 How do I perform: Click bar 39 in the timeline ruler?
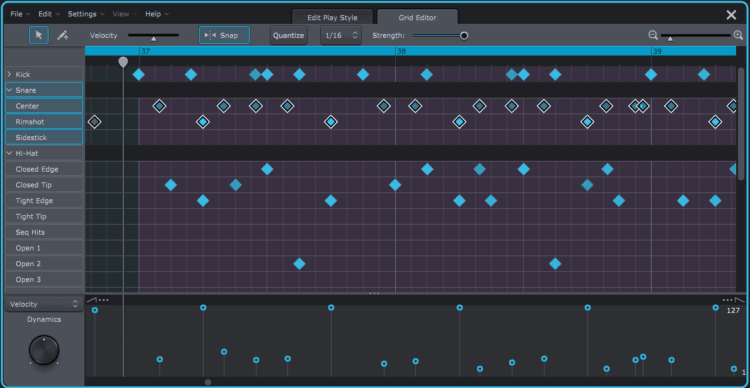[x=657, y=51]
